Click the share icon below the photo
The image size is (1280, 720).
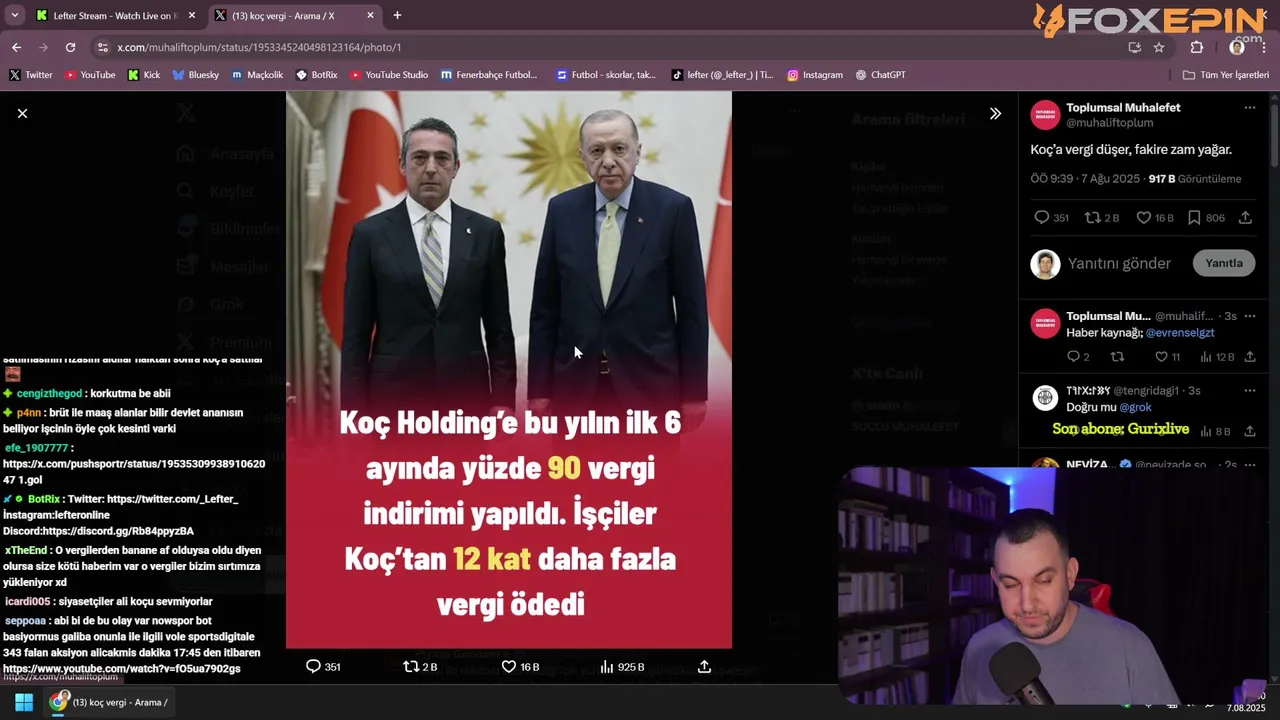point(704,666)
